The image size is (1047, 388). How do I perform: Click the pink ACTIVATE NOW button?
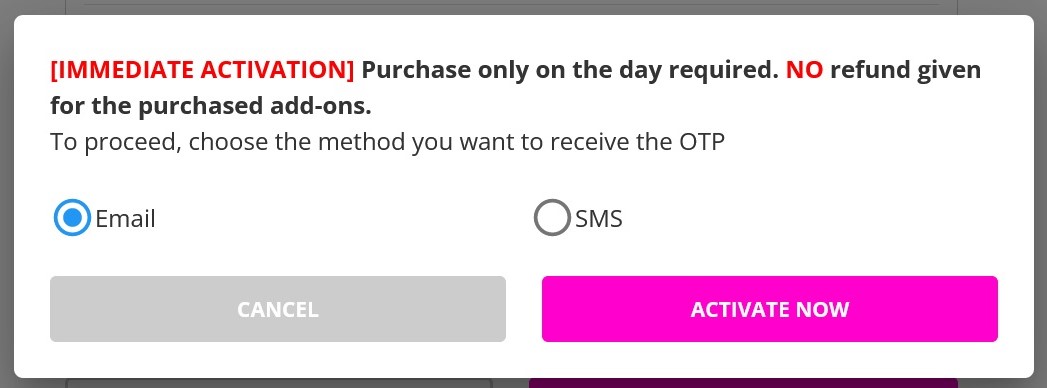[770, 309]
